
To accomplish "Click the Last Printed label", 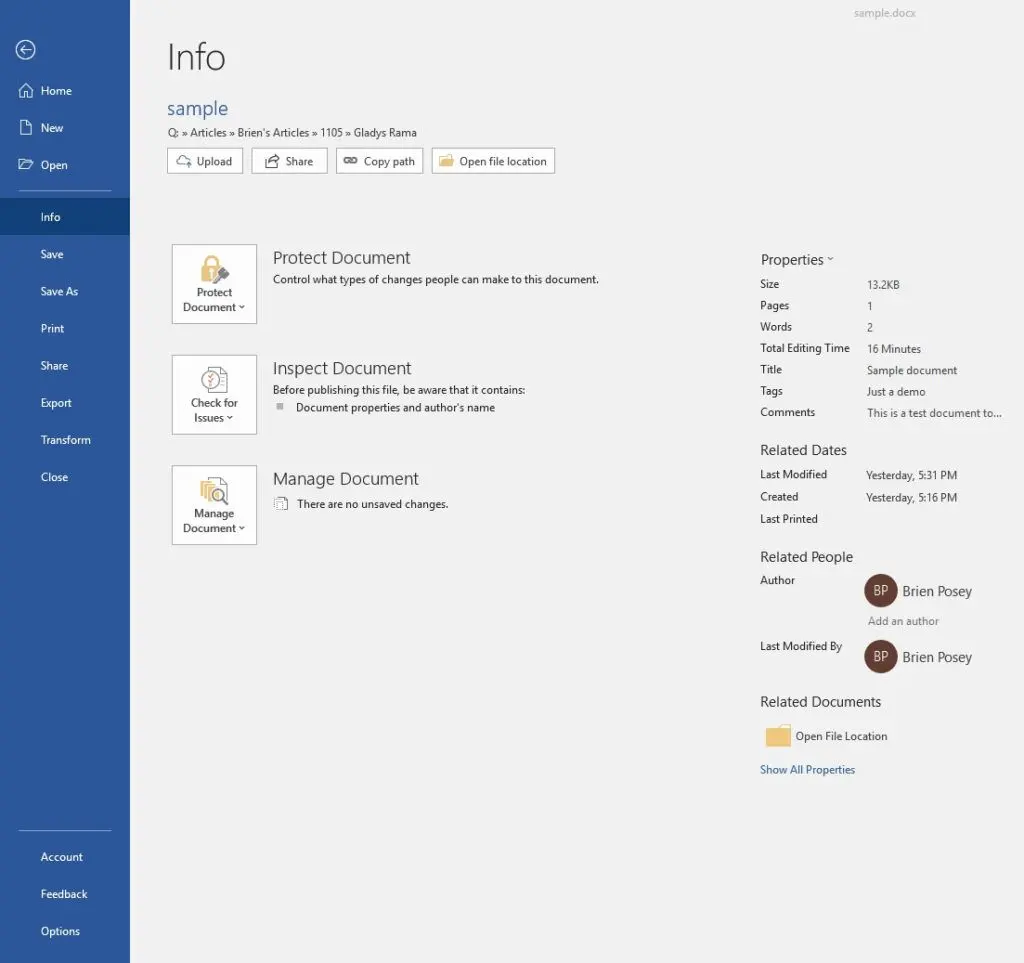I will click(x=788, y=519).
